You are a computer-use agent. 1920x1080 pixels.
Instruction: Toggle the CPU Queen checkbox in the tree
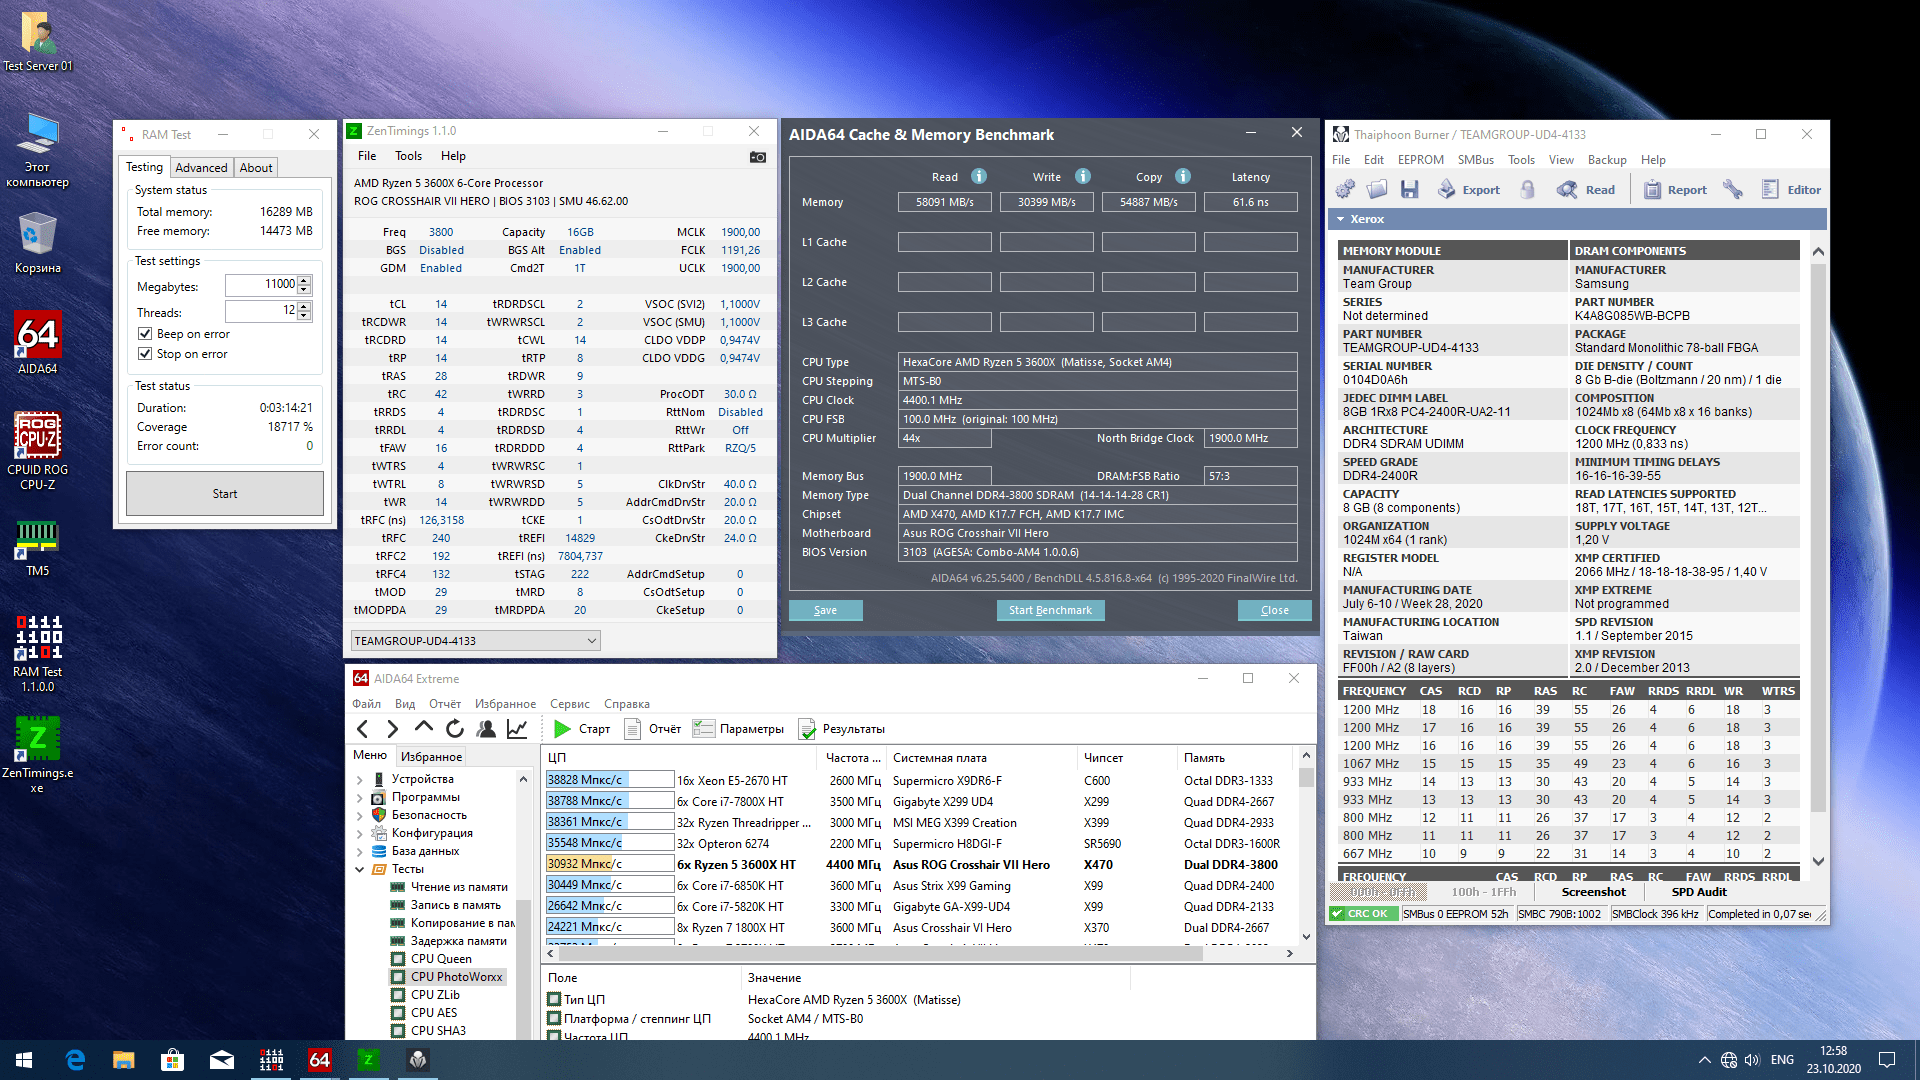(398, 959)
